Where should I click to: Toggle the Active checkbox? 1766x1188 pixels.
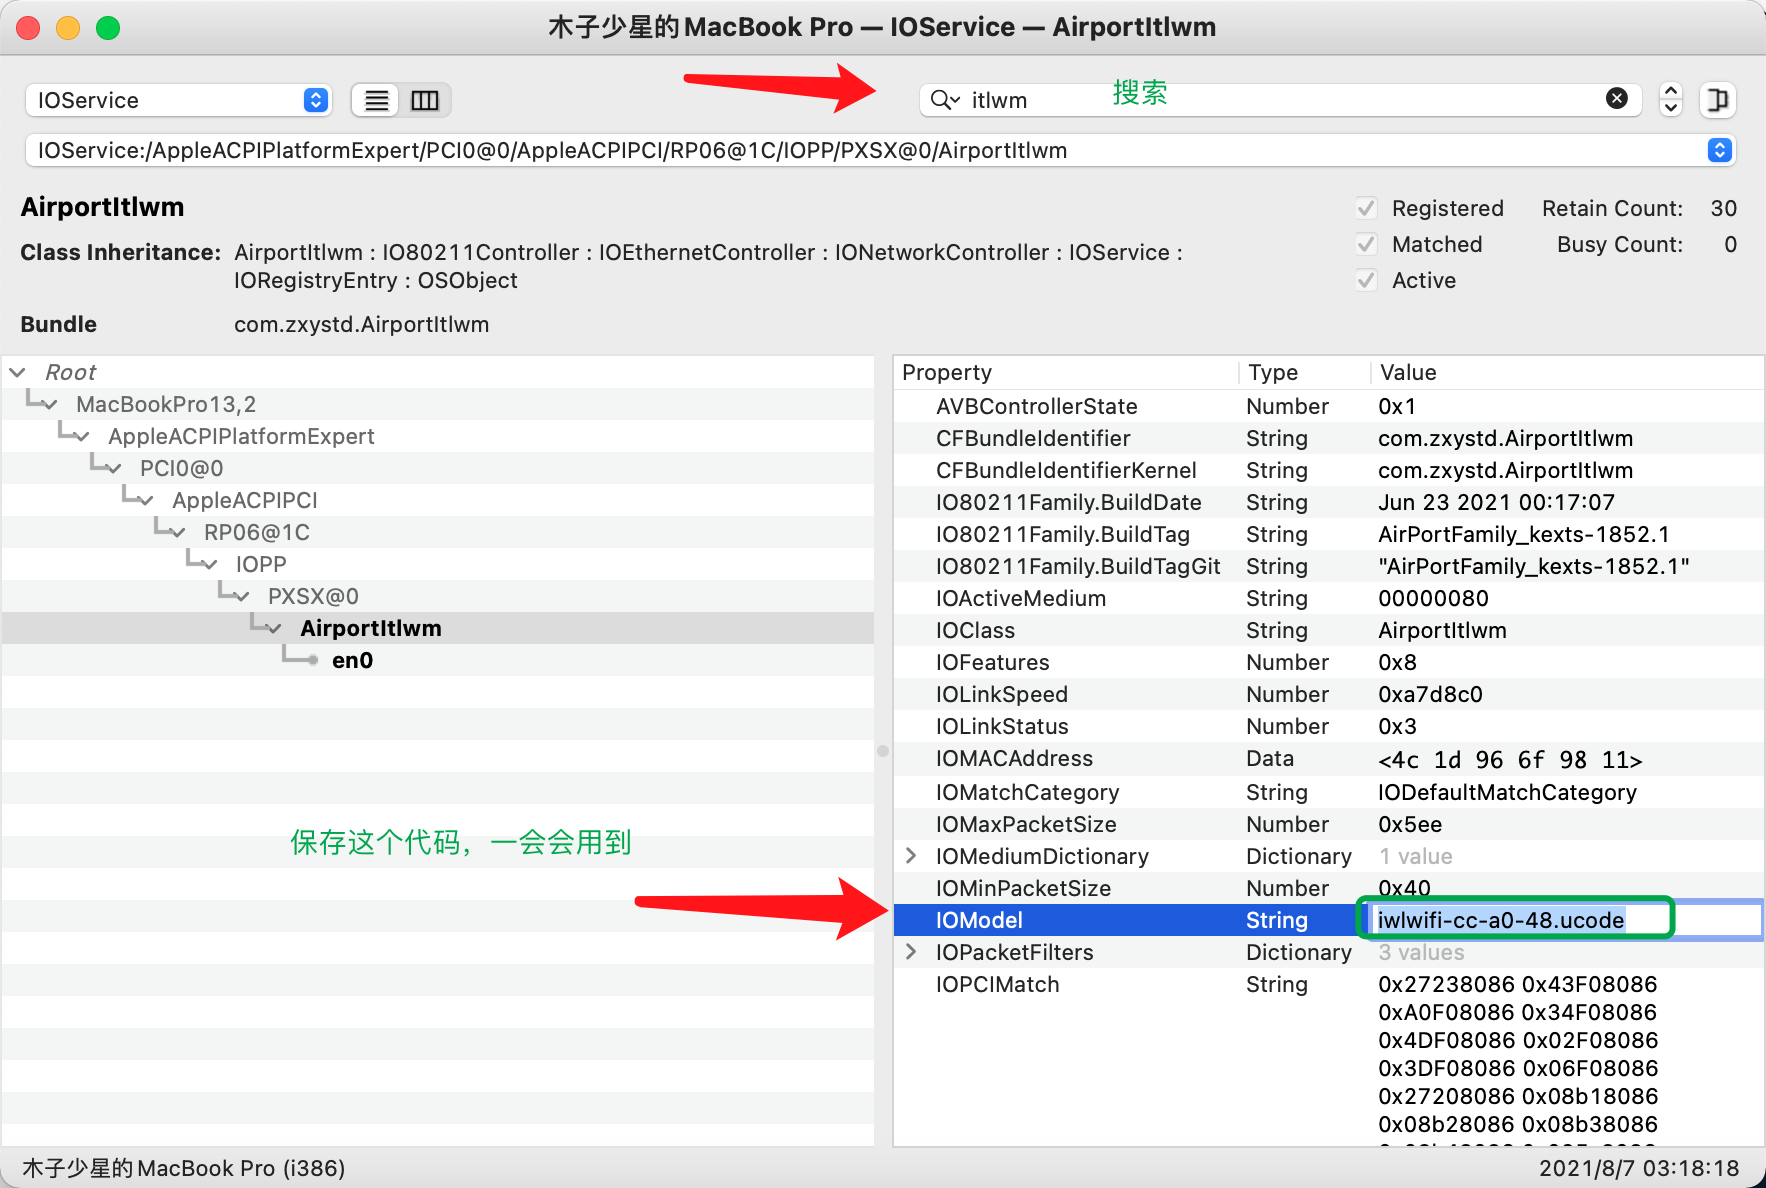click(x=1366, y=280)
